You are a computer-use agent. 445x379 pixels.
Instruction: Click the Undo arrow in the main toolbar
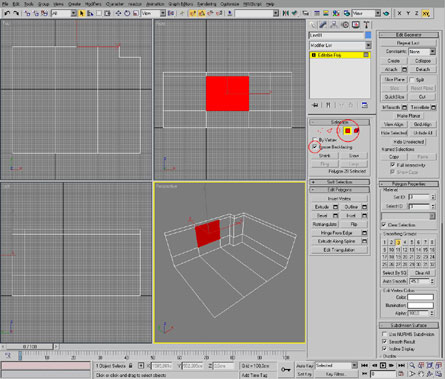7,13
